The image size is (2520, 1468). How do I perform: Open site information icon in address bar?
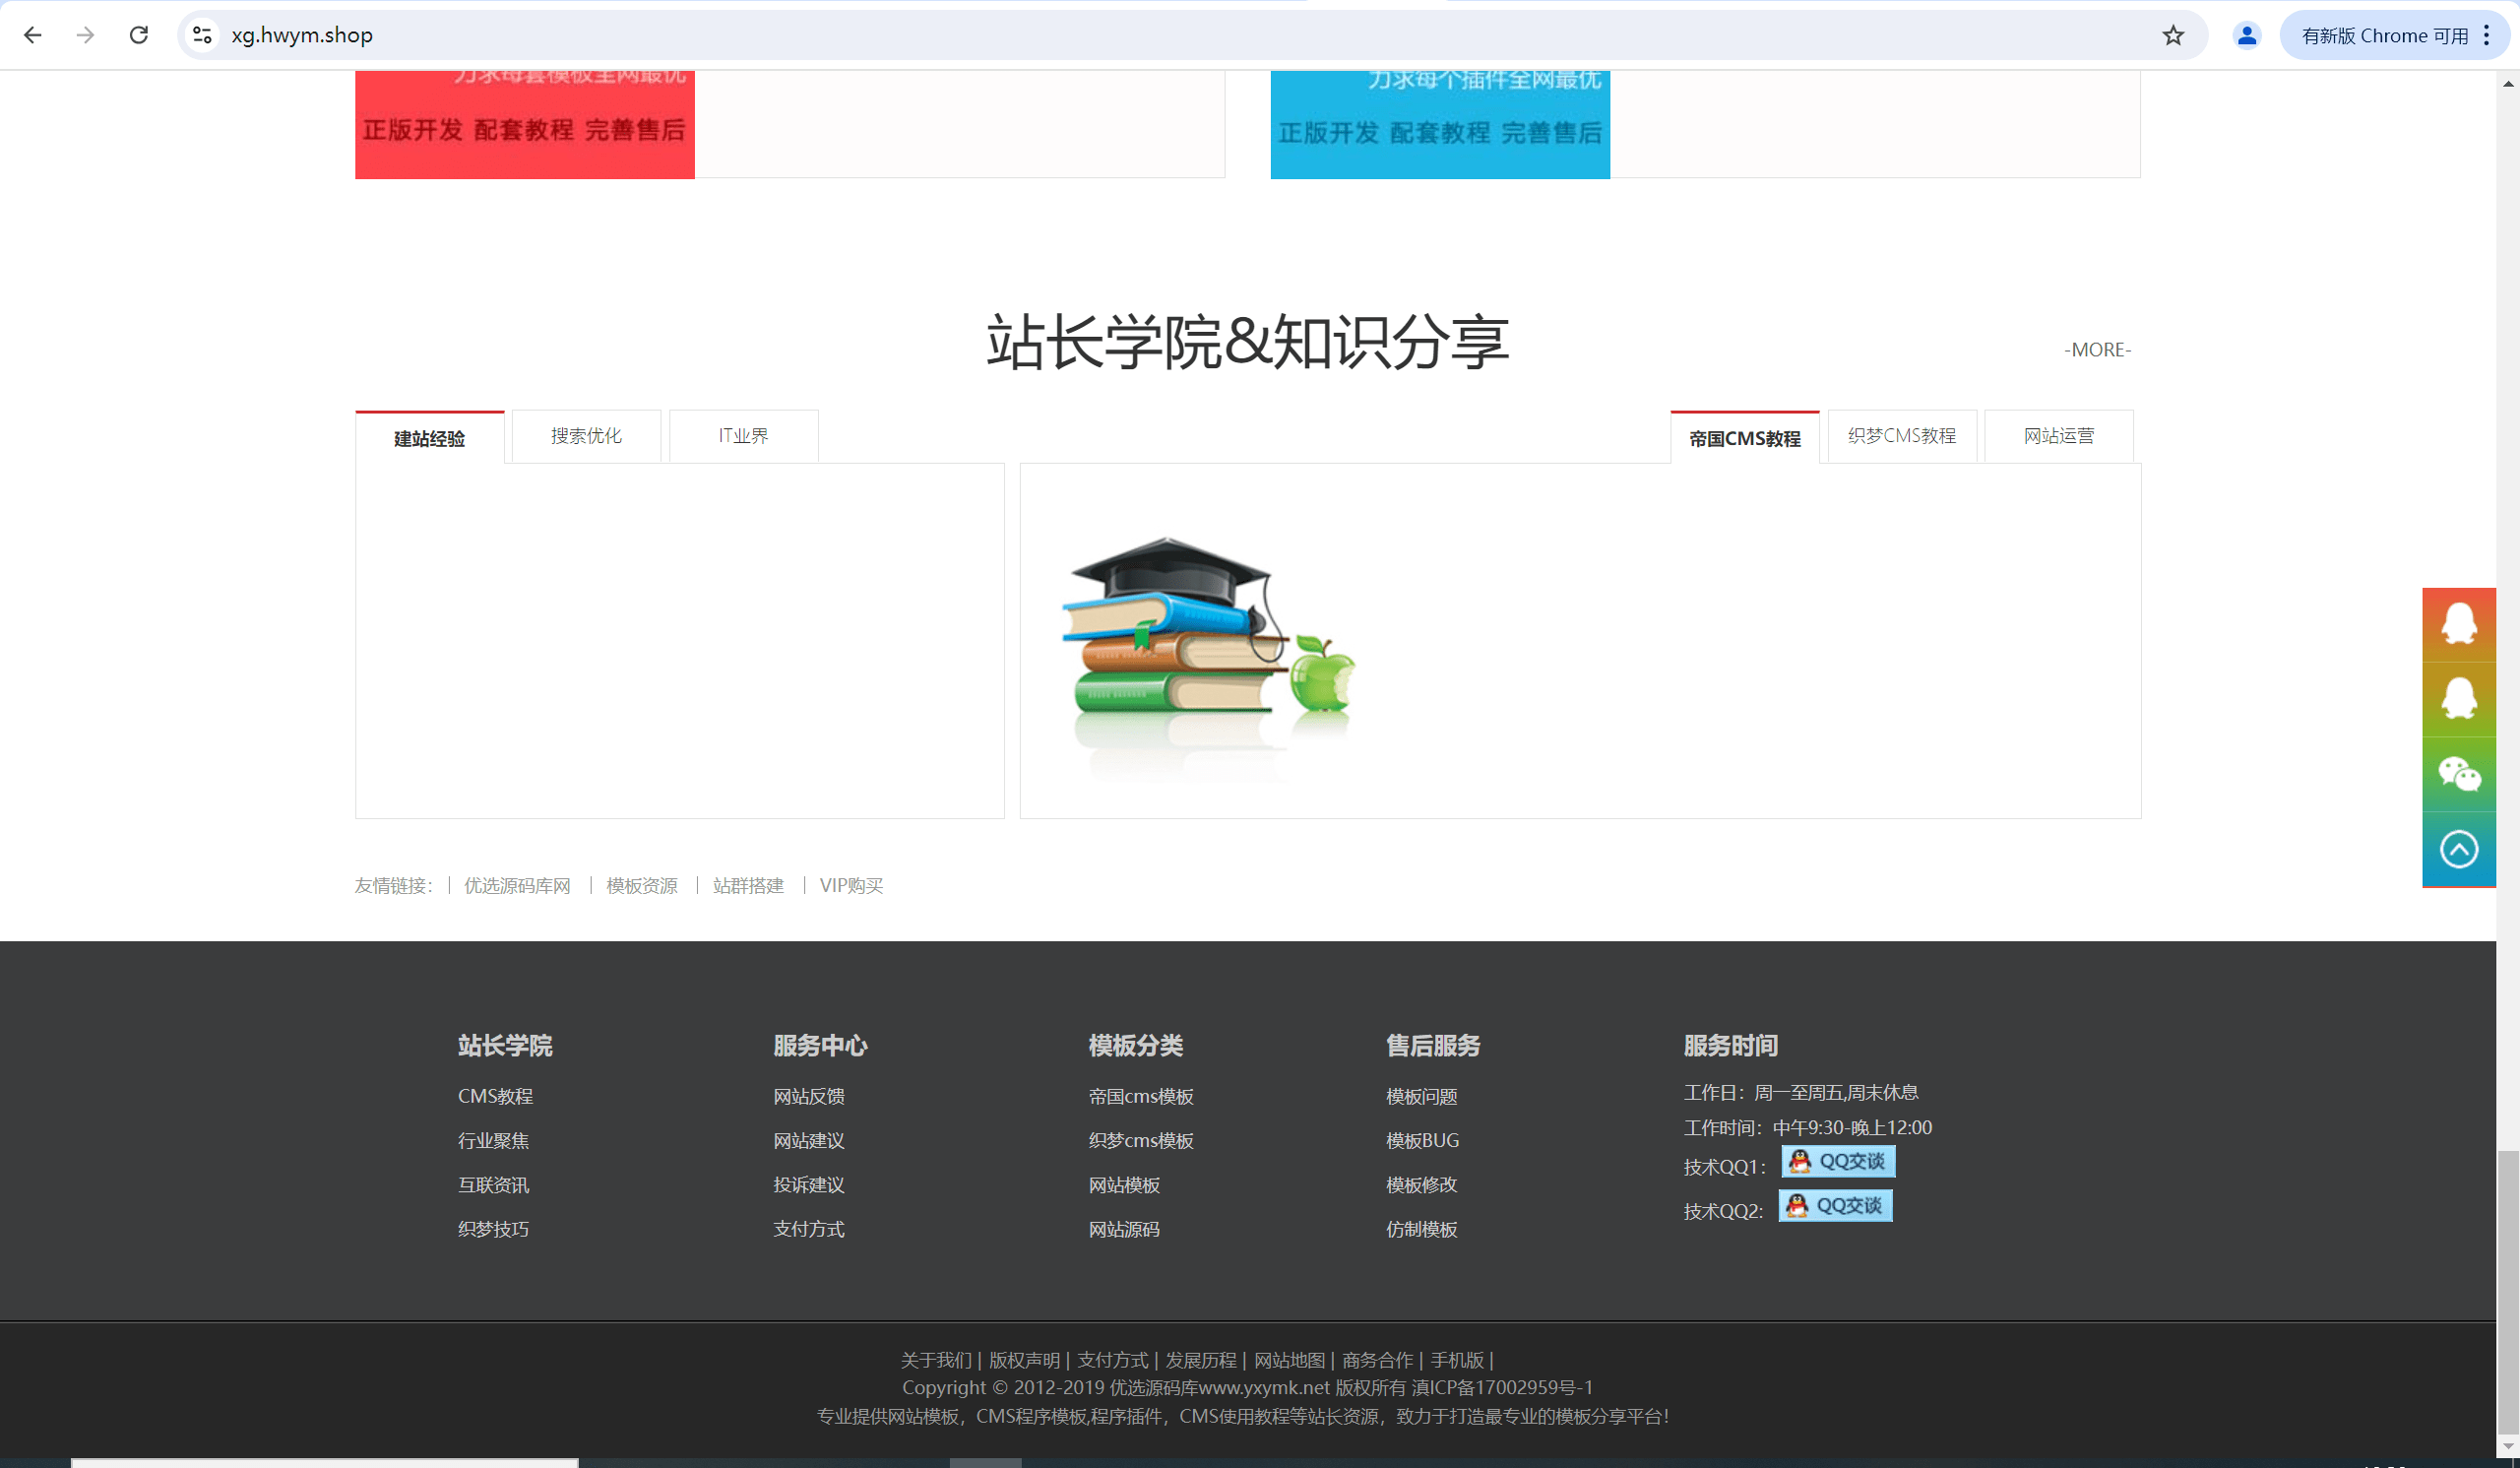tap(202, 35)
